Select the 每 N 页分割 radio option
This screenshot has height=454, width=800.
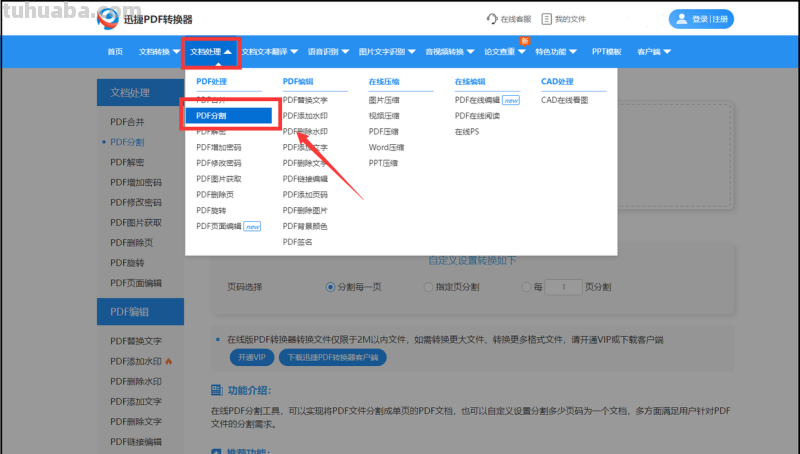coord(527,287)
